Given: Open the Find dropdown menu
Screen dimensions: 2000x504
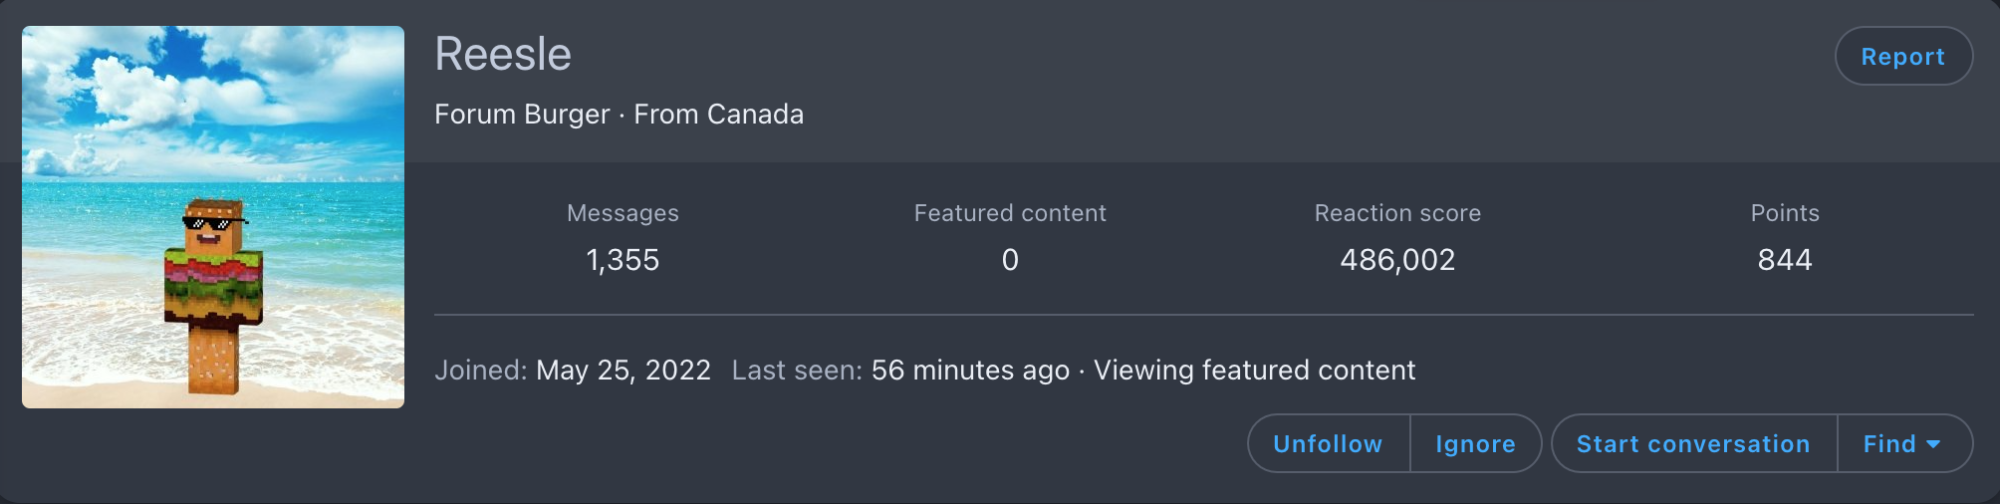Looking at the screenshot, I should [1904, 443].
